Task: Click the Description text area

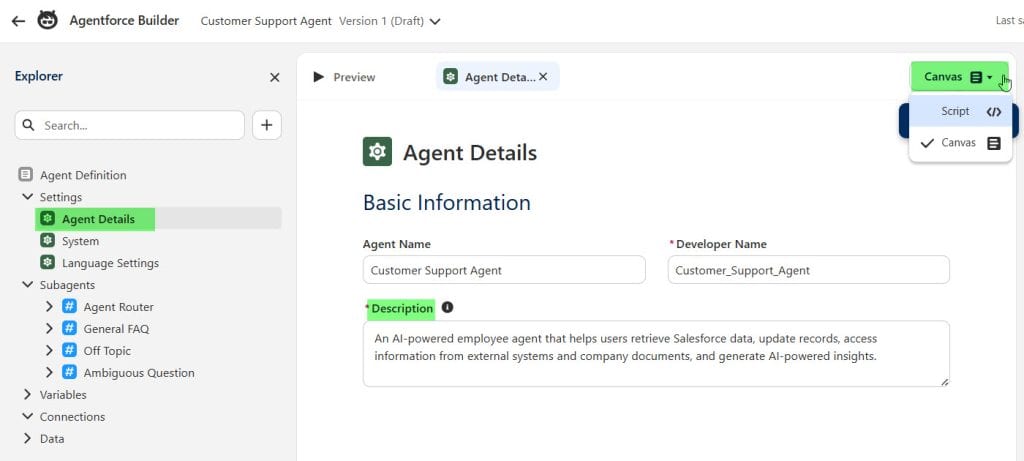Action: click(x=656, y=353)
